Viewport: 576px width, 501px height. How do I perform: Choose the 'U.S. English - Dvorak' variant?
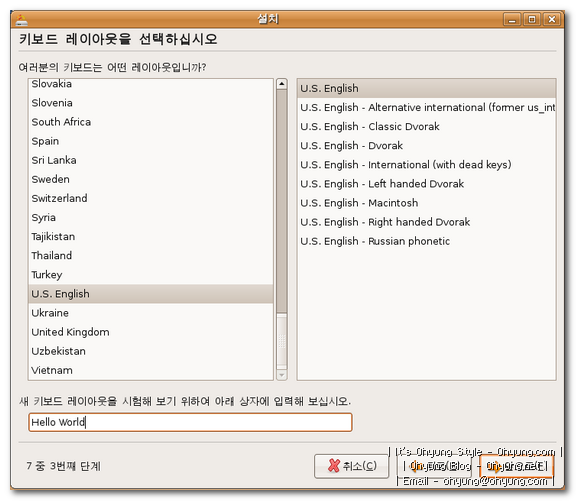pyautogui.click(x=426, y=145)
